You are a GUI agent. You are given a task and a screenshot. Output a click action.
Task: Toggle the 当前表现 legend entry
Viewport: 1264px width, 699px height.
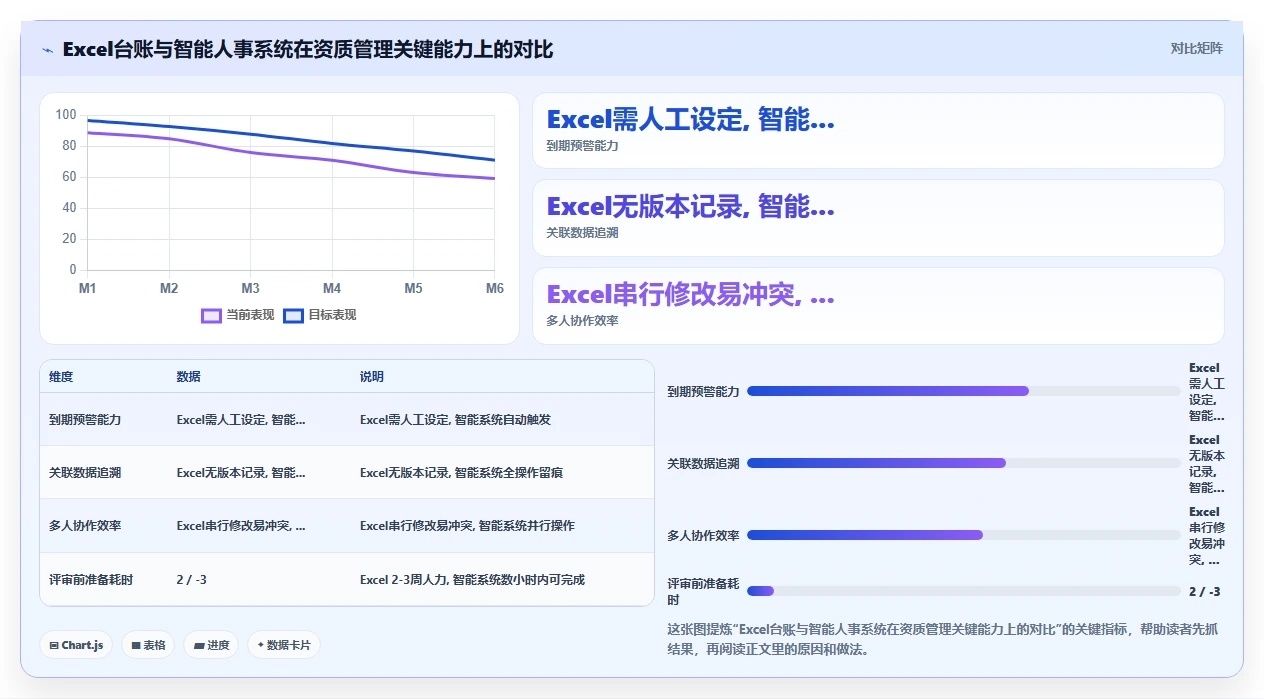tap(238, 315)
